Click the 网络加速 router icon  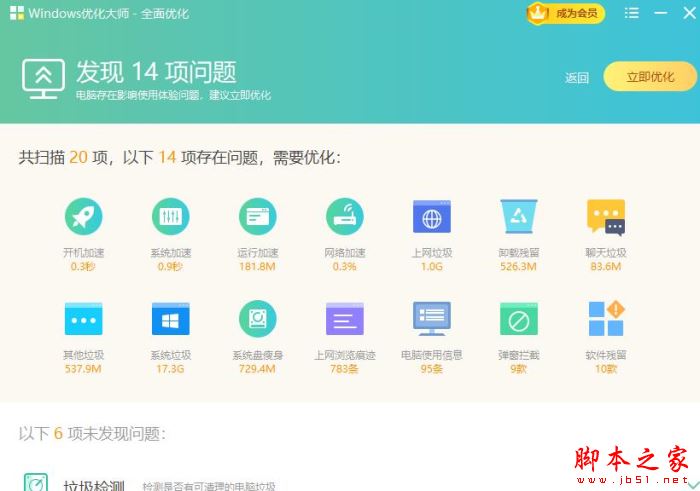tap(345, 216)
